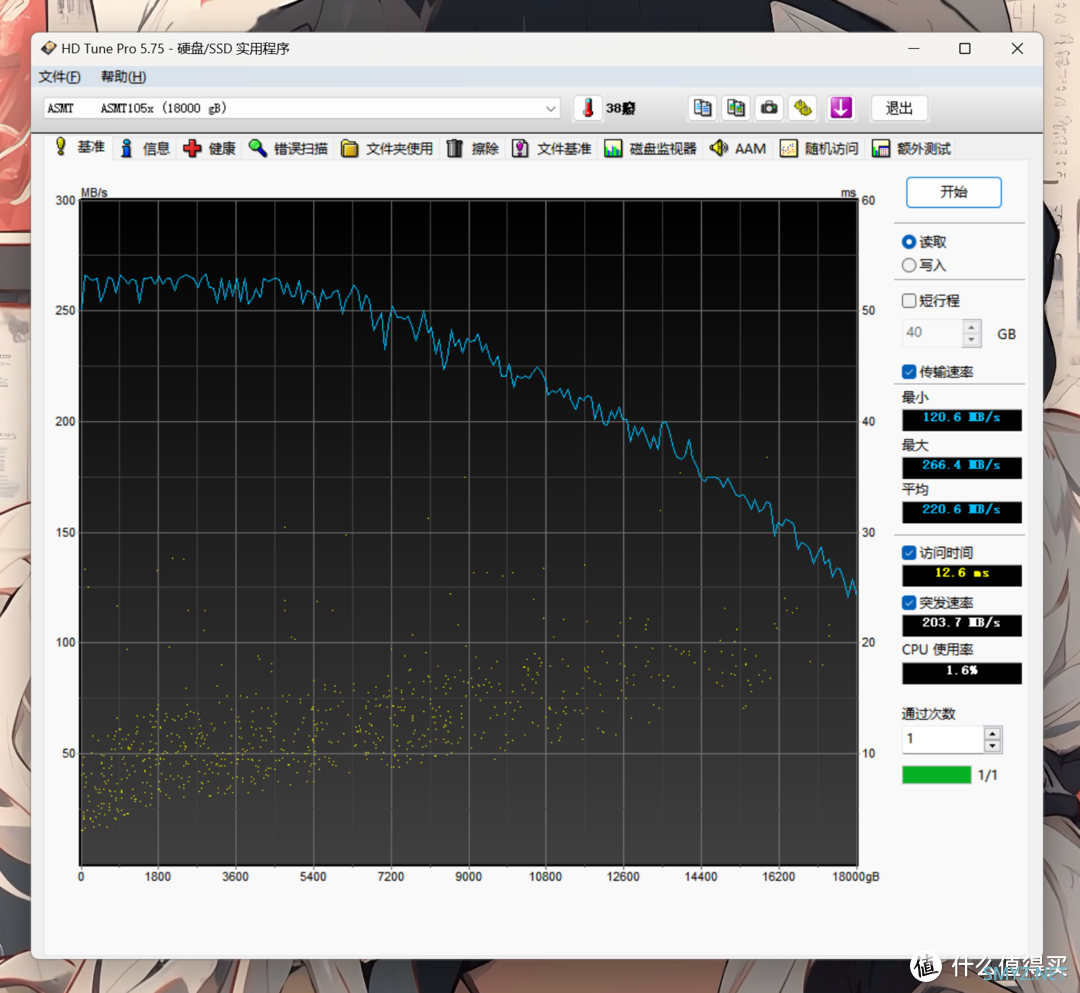1080x993 pixels.
Task: Click the 退出 exit button
Action: click(898, 108)
